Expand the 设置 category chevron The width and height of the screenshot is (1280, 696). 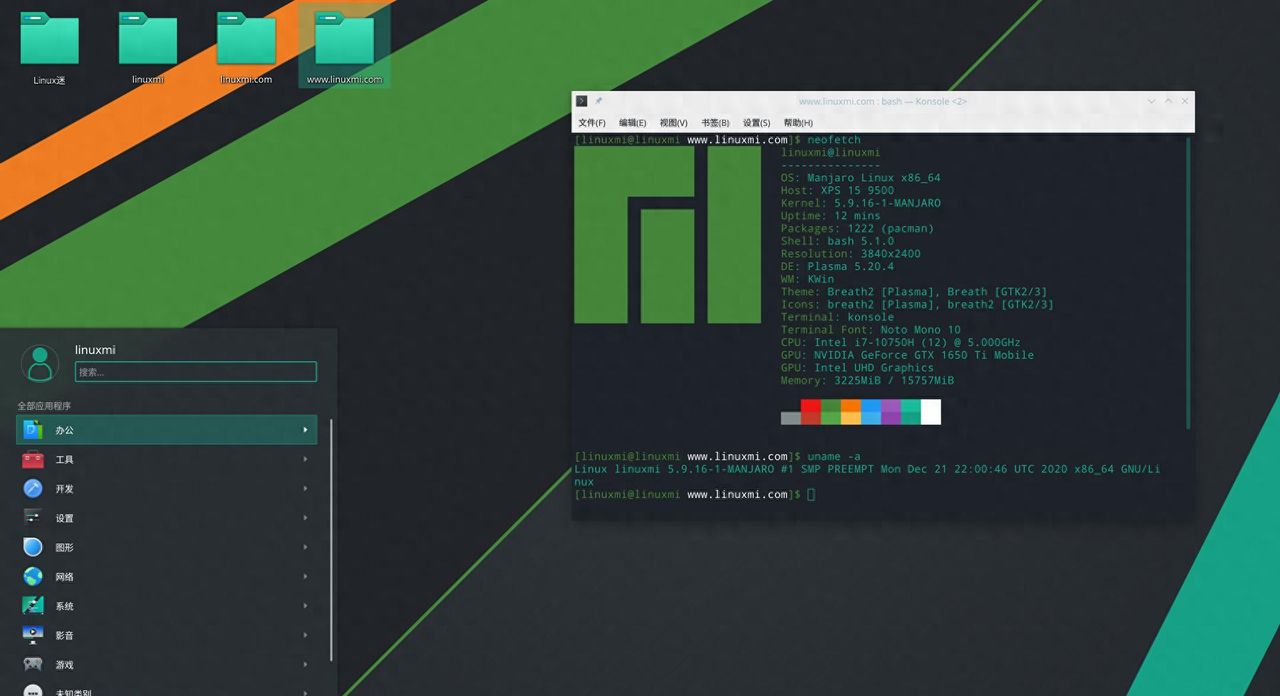click(x=305, y=518)
